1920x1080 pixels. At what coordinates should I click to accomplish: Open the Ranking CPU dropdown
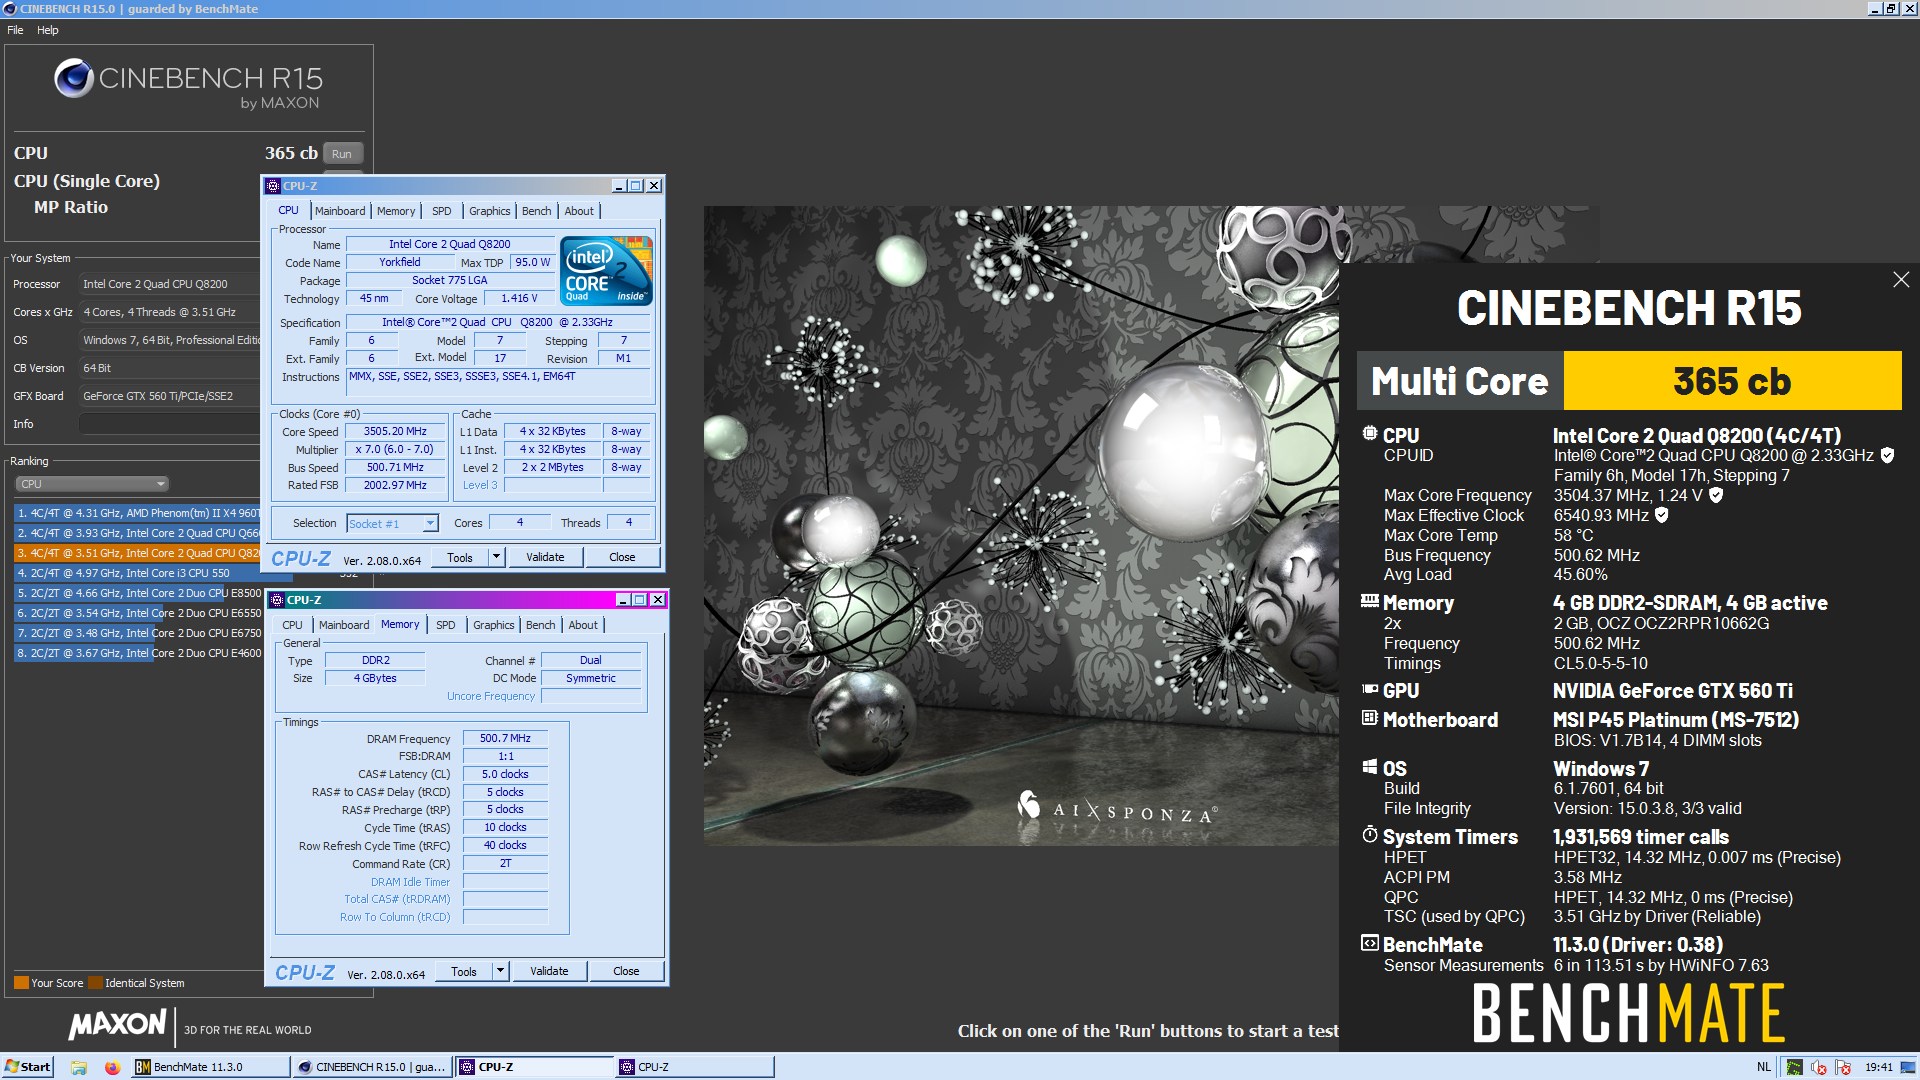pos(92,484)
